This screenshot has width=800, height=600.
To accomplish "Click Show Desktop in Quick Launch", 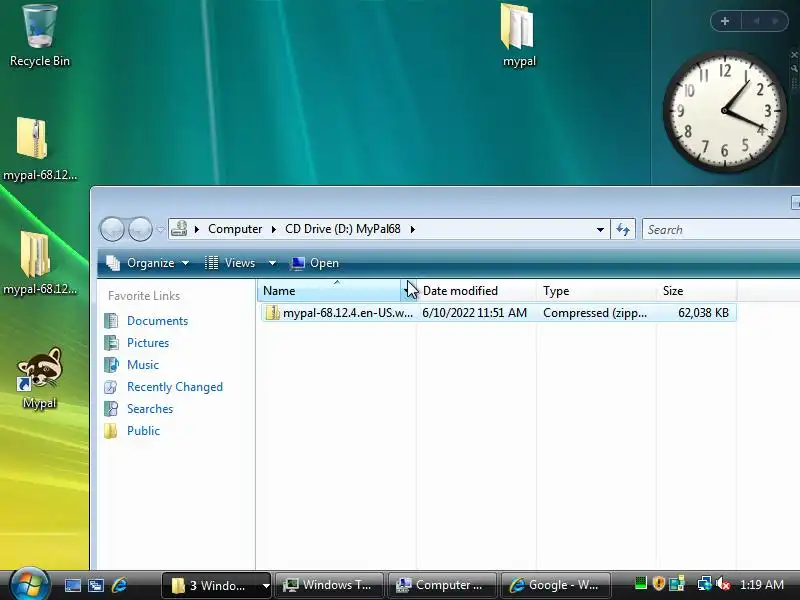I will (x=72, y=585).
